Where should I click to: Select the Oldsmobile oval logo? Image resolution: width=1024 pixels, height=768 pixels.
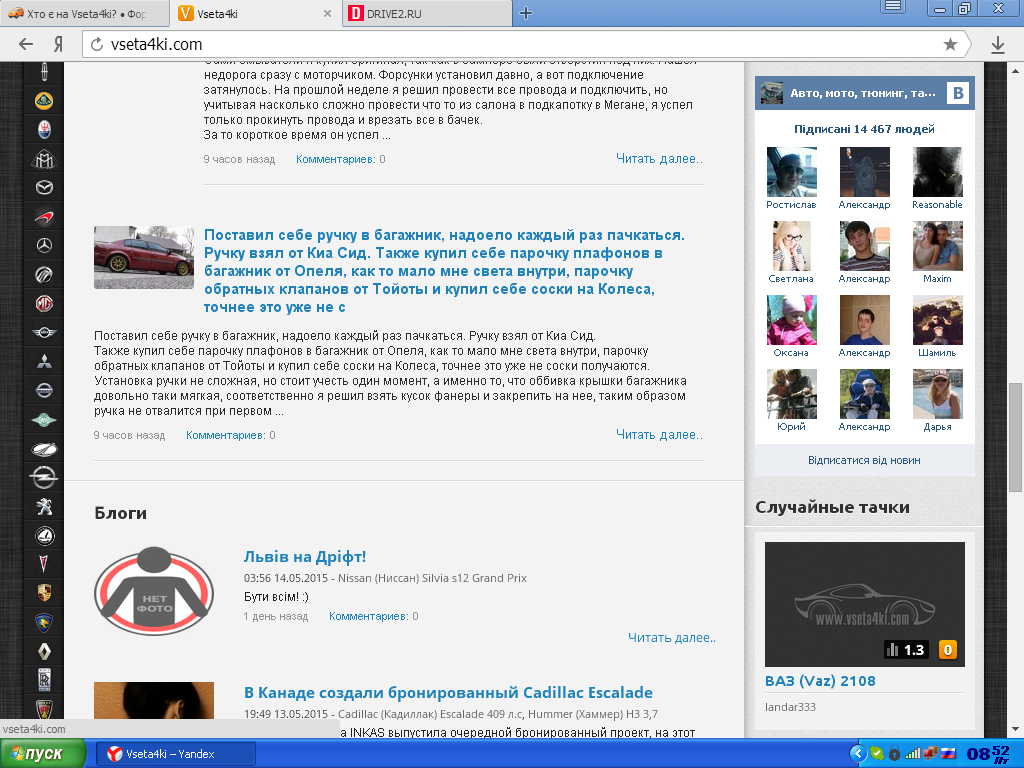tap(44, 449)
